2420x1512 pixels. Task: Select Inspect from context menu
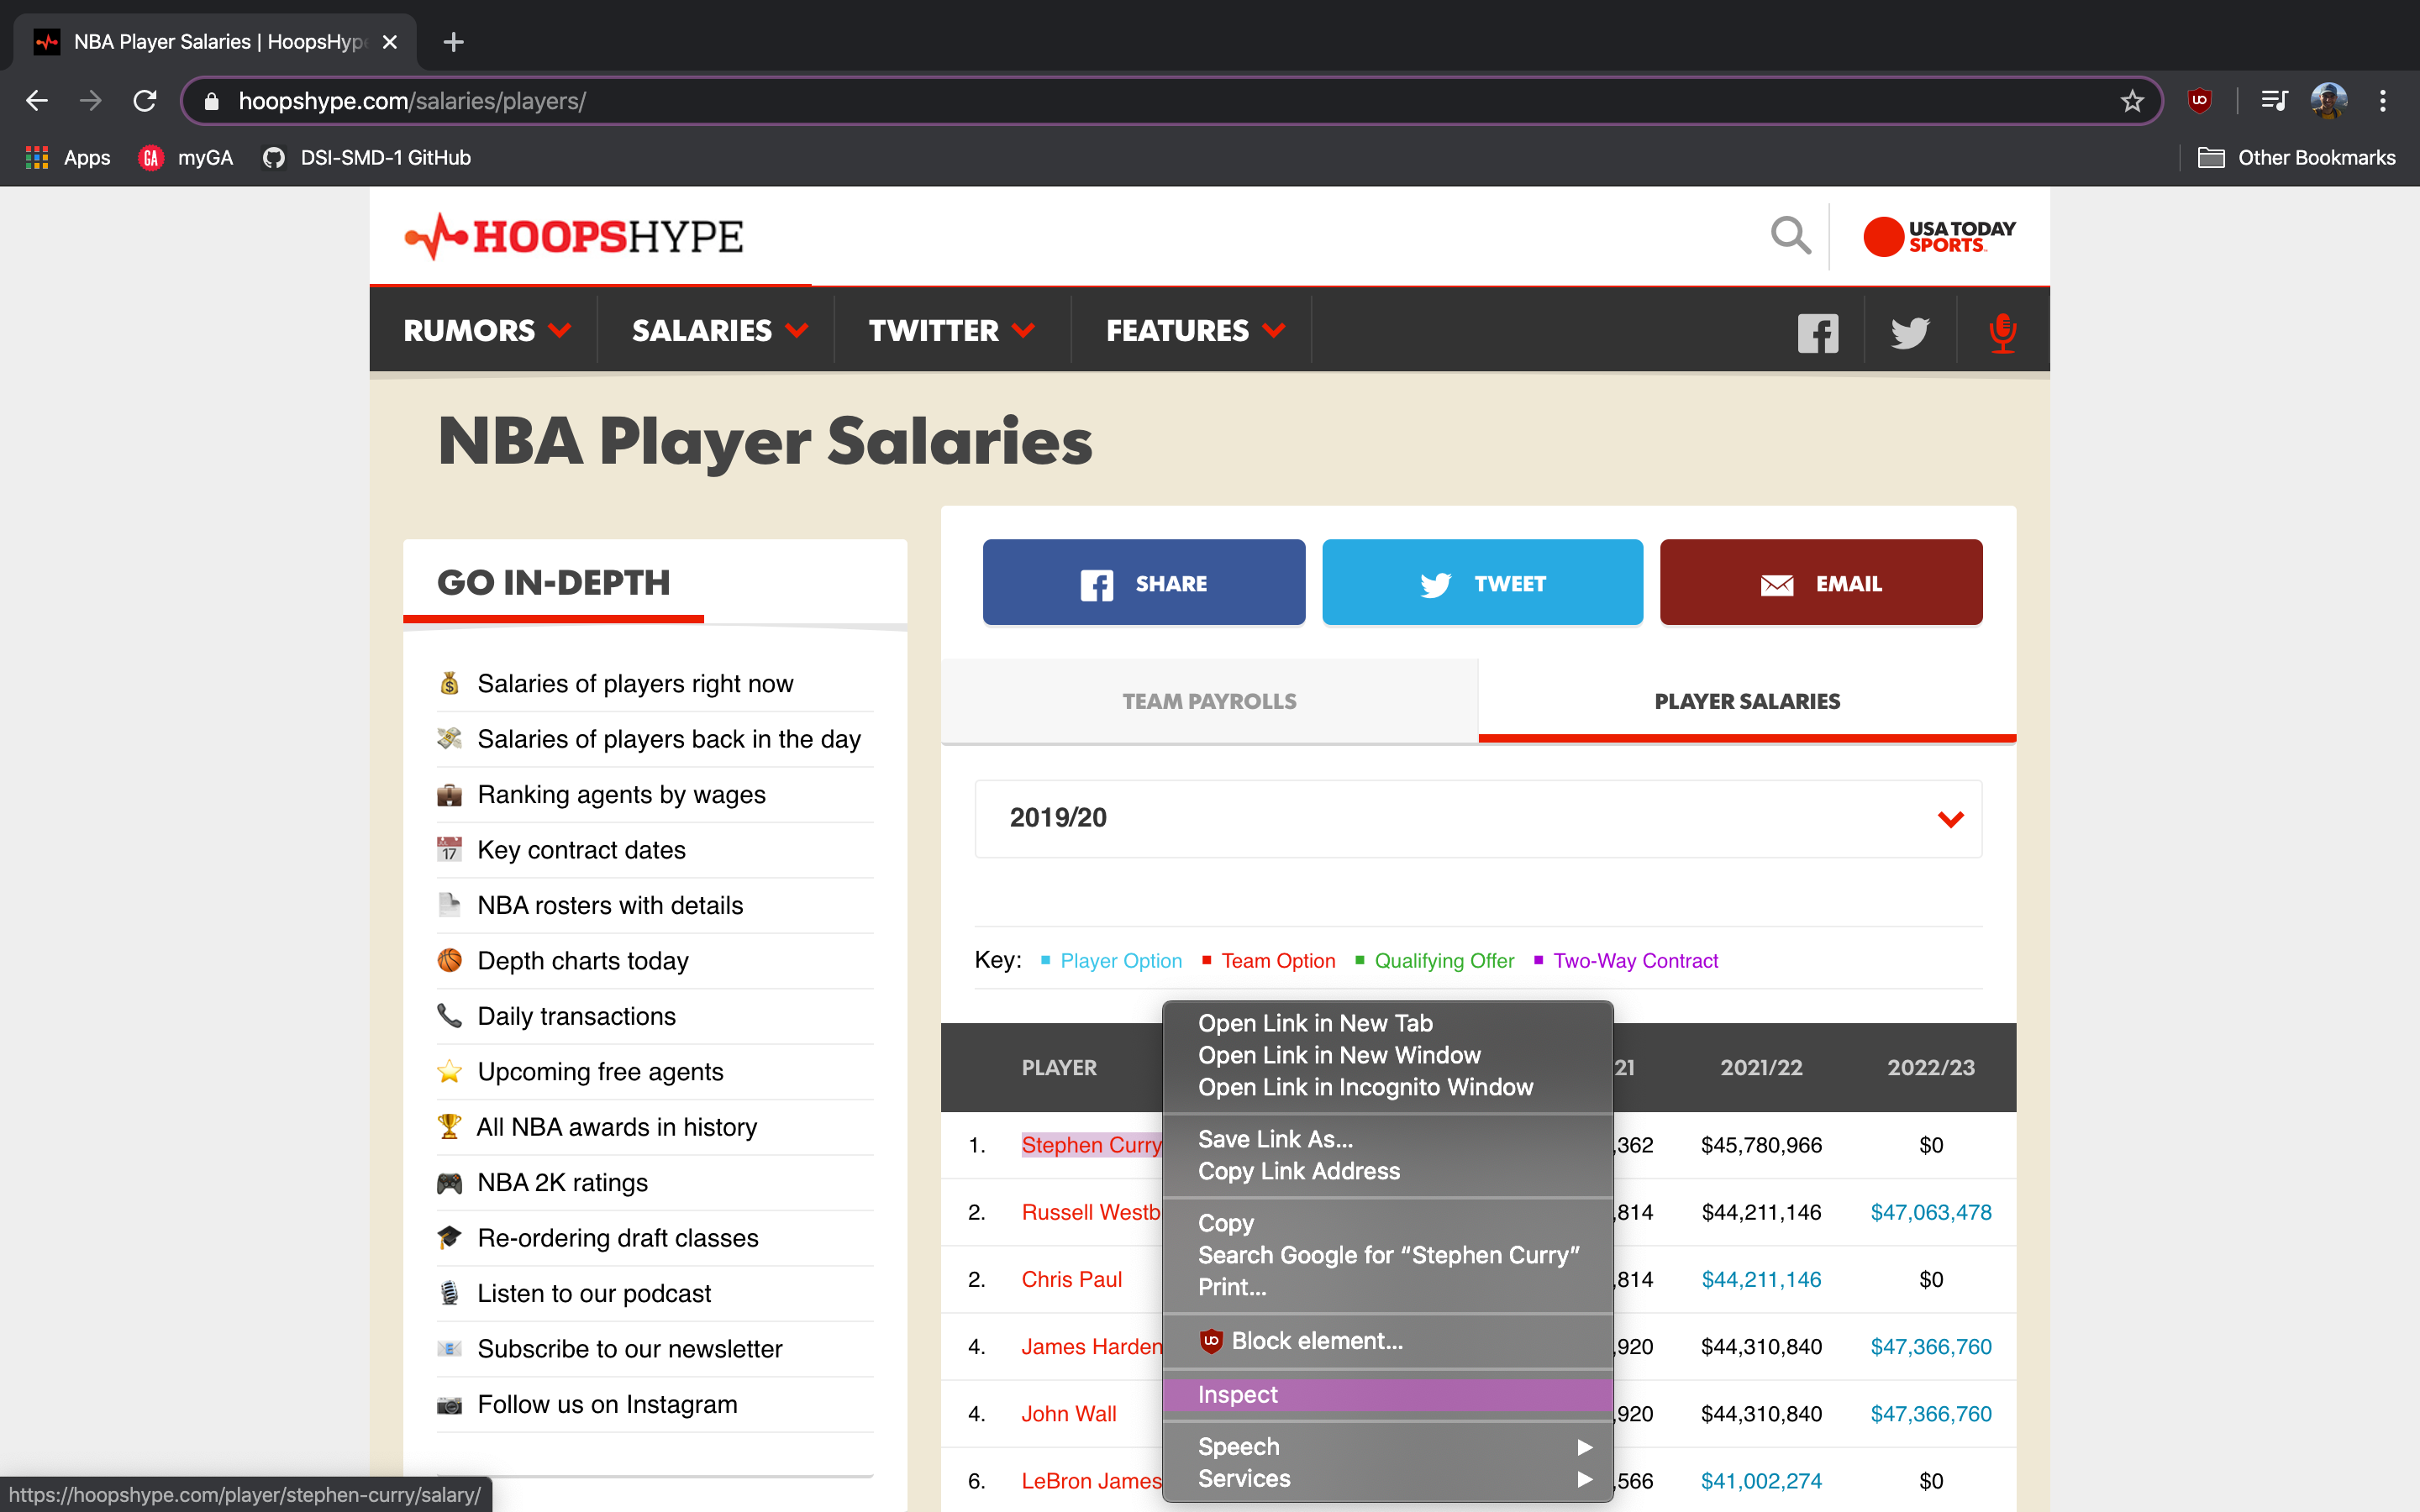coord(1388,1395)
